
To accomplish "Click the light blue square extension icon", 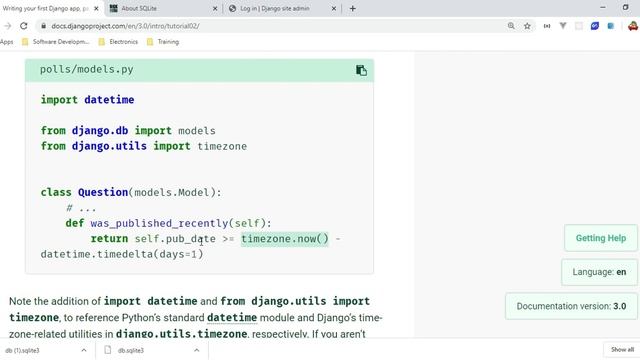I will click(611, 26).
